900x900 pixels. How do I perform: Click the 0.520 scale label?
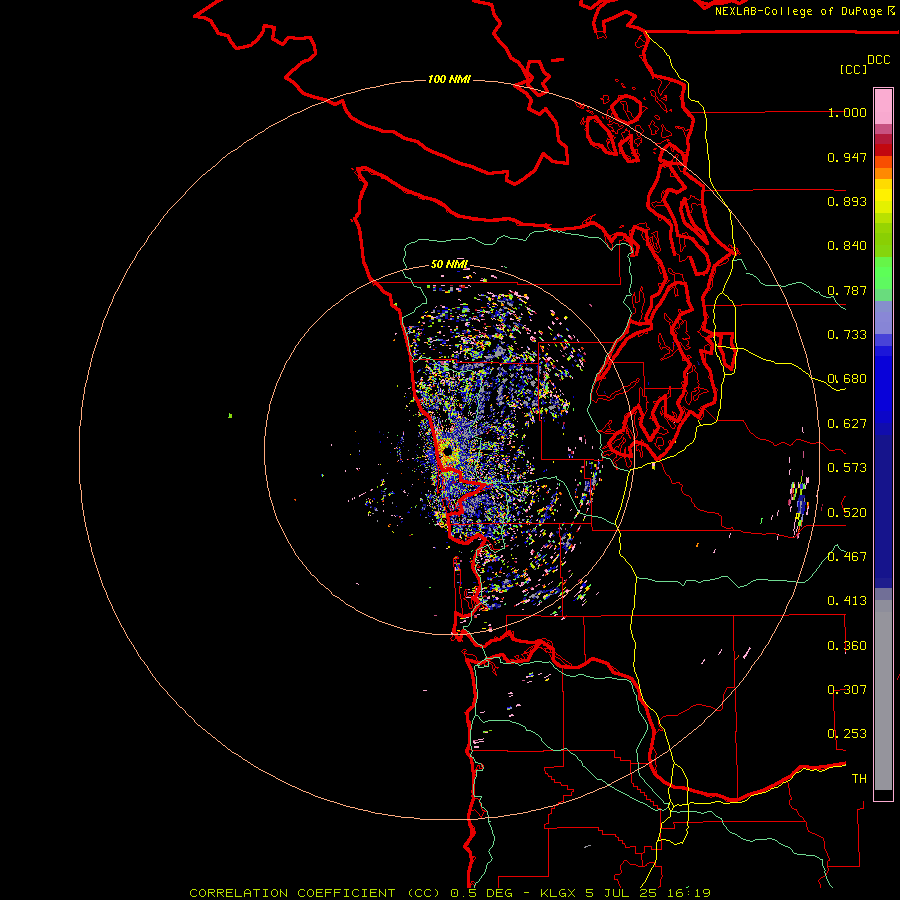coord(847,513)
